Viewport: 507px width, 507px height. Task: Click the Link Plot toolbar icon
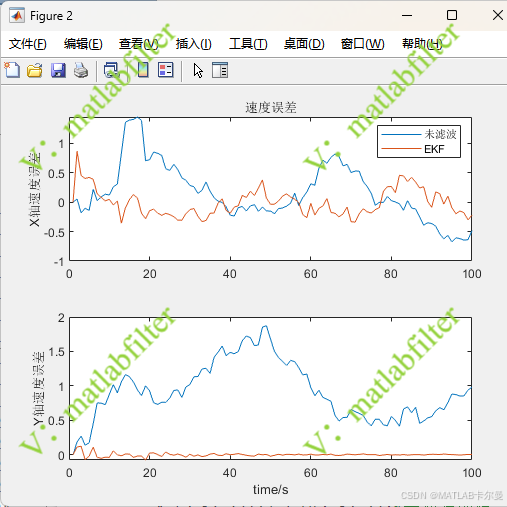click(111, 70)
